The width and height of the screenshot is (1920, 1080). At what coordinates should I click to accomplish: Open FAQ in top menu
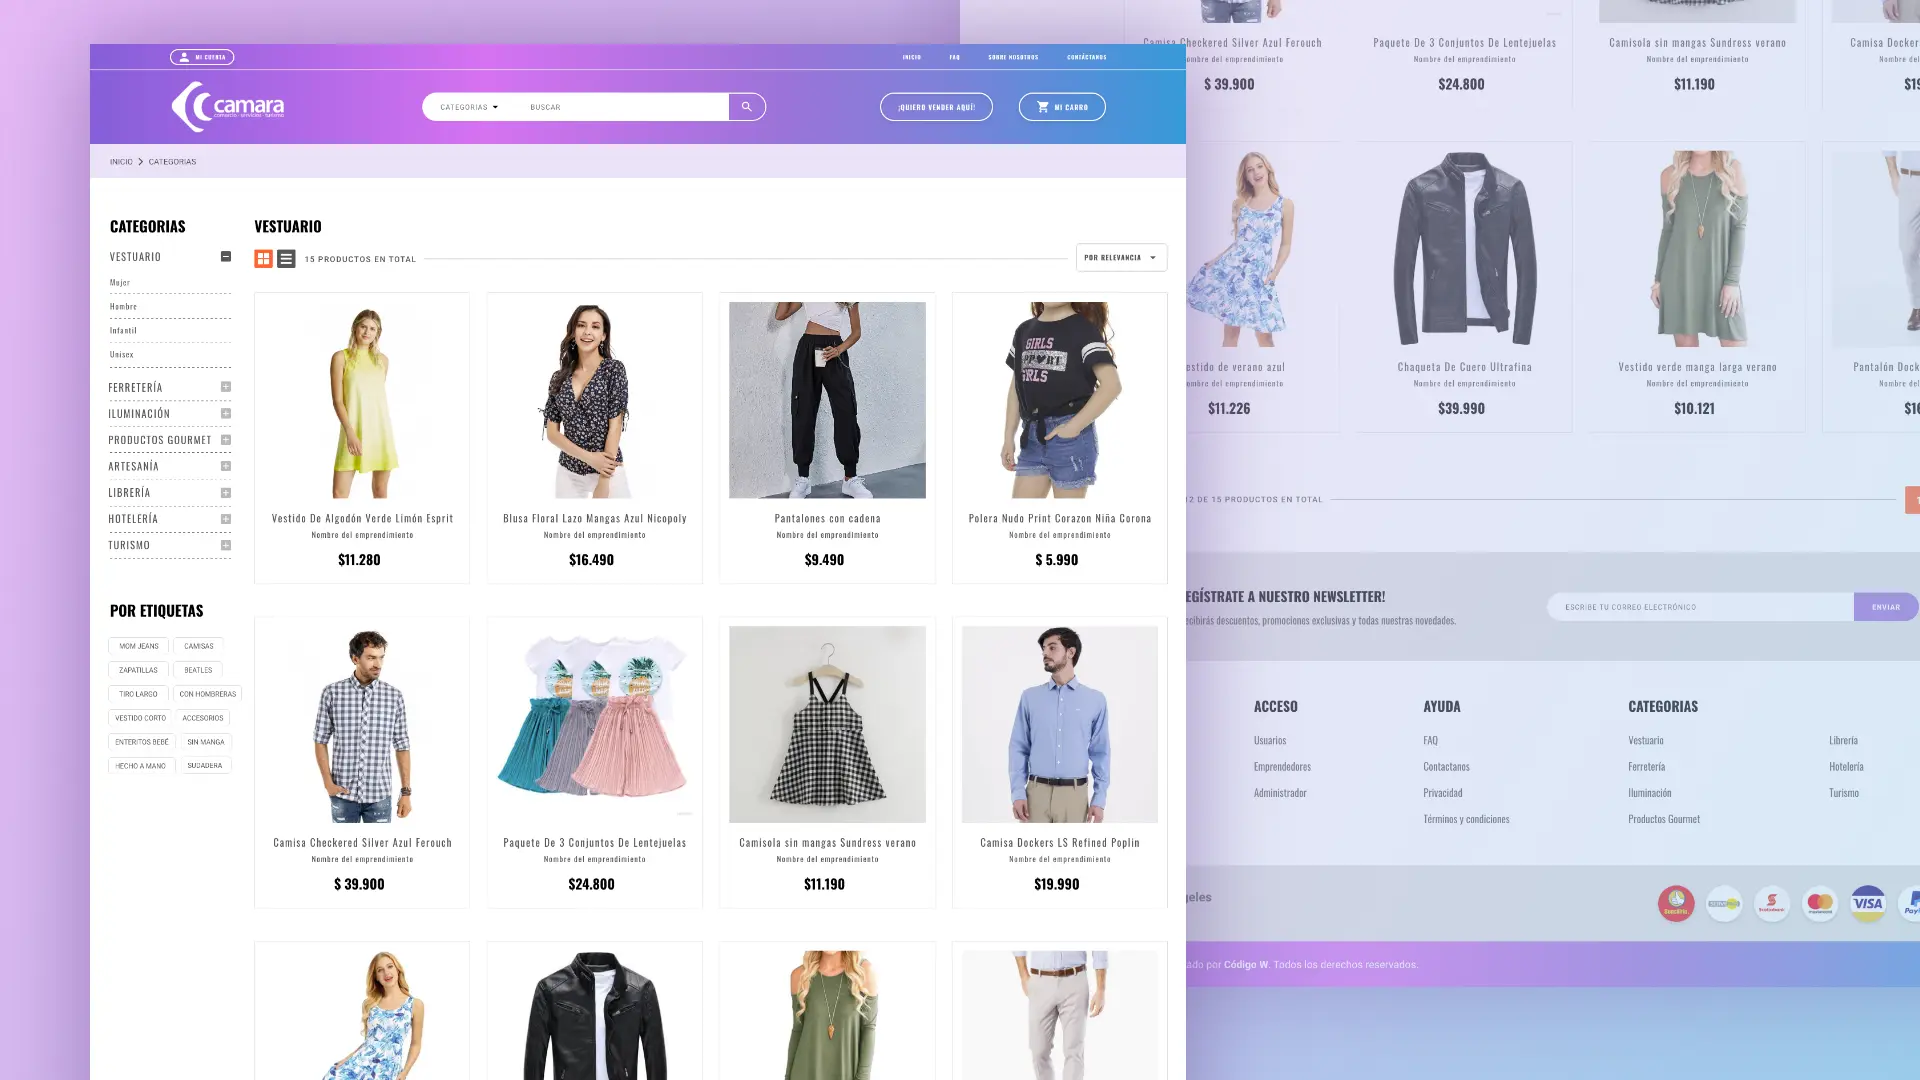pos(955,57)
